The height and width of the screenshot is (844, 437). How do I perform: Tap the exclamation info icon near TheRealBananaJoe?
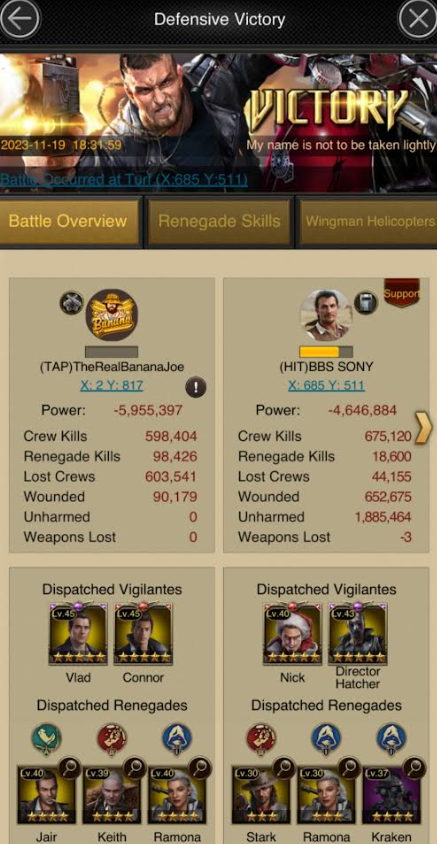pos(196,387)
